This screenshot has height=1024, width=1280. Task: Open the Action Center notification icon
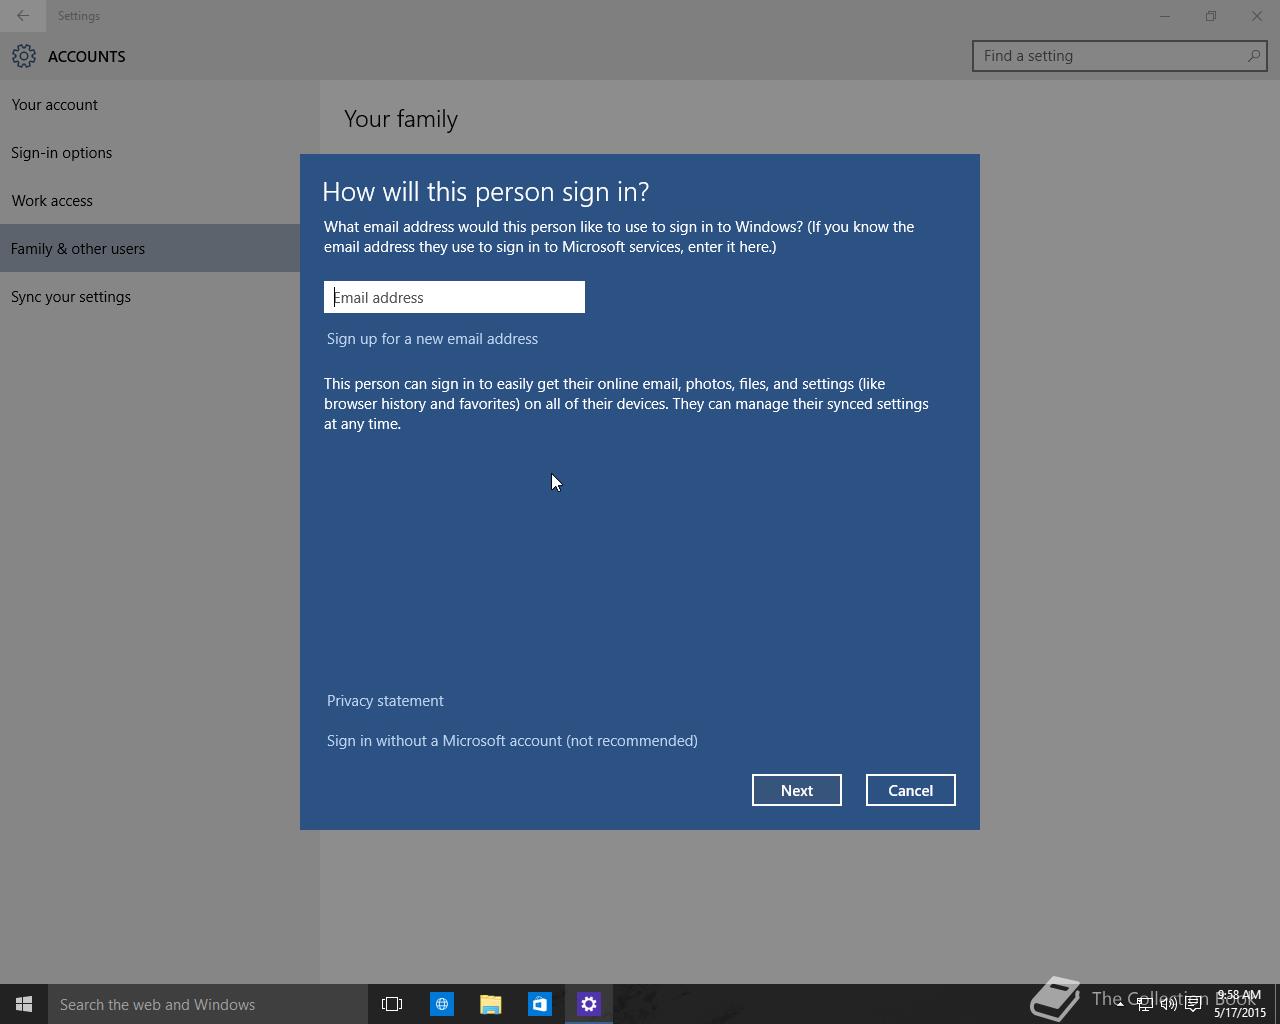click(x=1193, y=1004)
